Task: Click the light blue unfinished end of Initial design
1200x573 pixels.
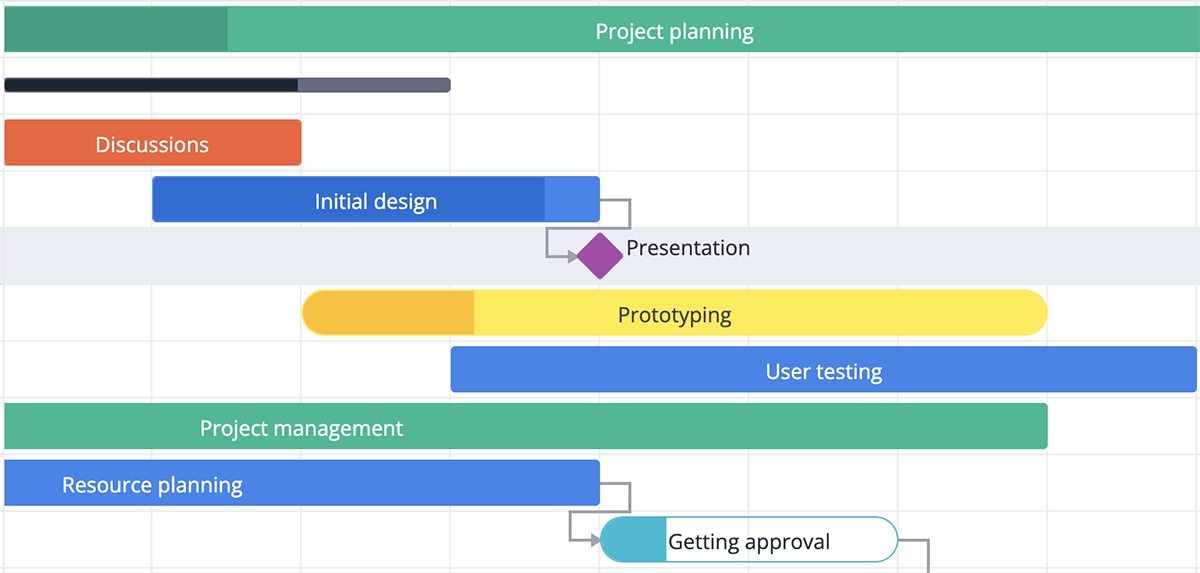Action: [x=572, y=199]
